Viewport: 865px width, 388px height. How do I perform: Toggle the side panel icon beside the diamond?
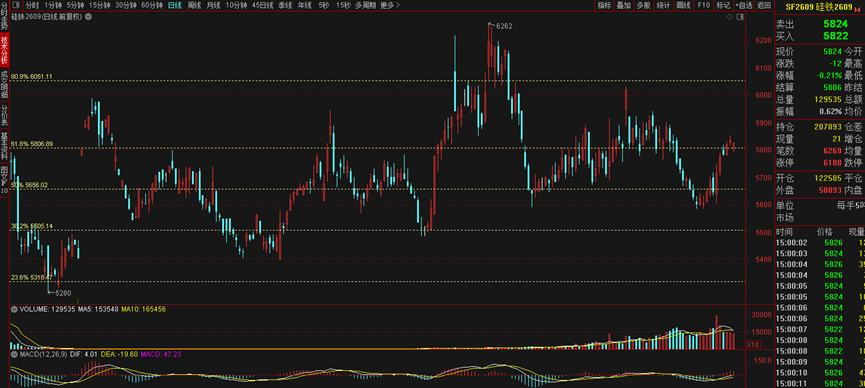[x=740, y=17]
